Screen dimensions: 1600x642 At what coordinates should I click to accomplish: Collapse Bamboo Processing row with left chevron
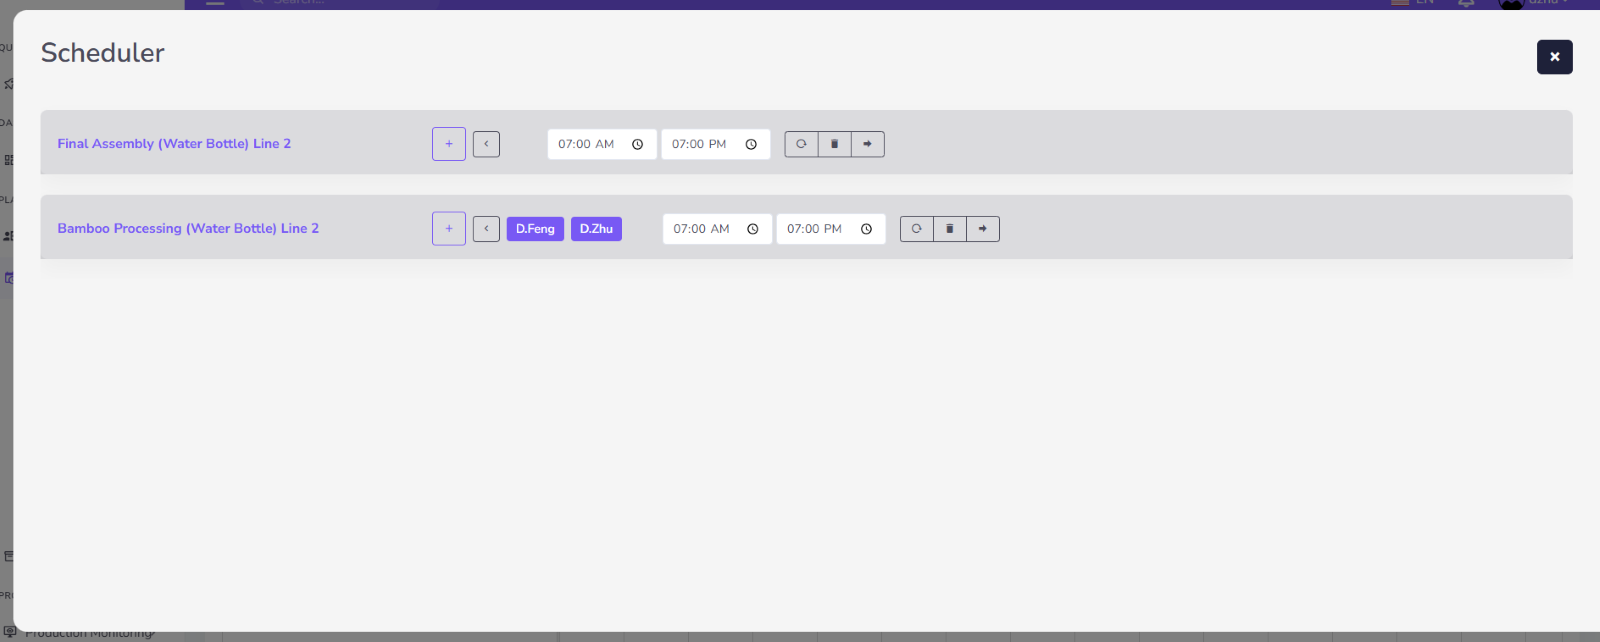pos(486,229)
